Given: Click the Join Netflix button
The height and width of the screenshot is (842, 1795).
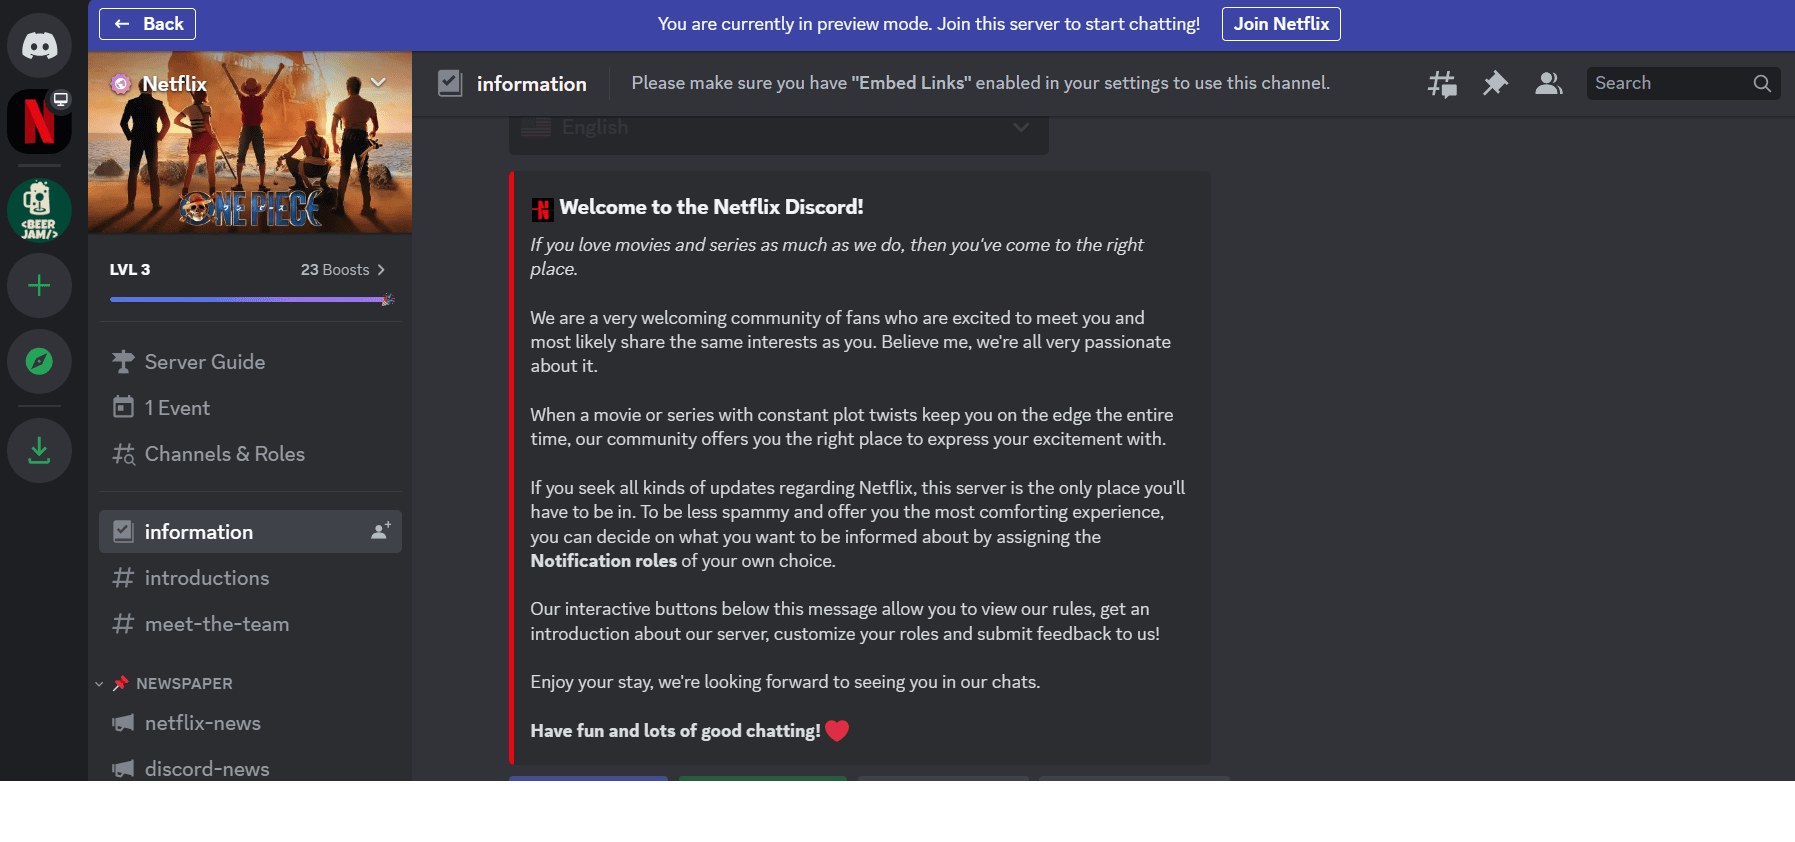Looking at the screenshot, I should [1280, 24].
